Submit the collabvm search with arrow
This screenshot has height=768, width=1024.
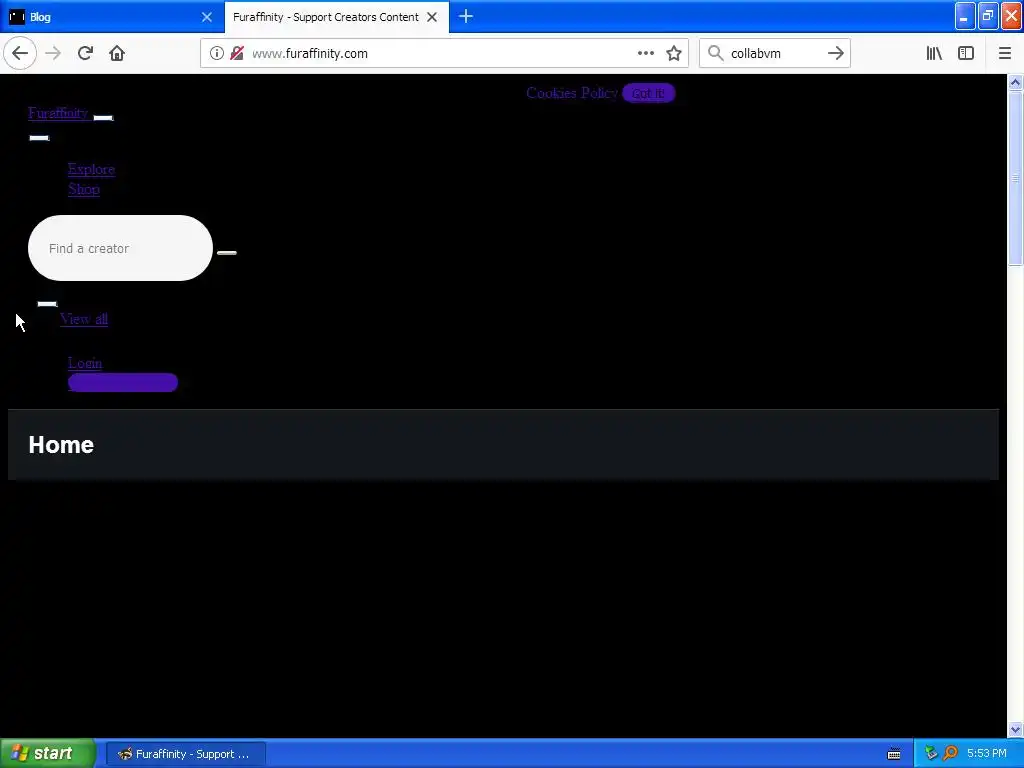click(835, 53)
